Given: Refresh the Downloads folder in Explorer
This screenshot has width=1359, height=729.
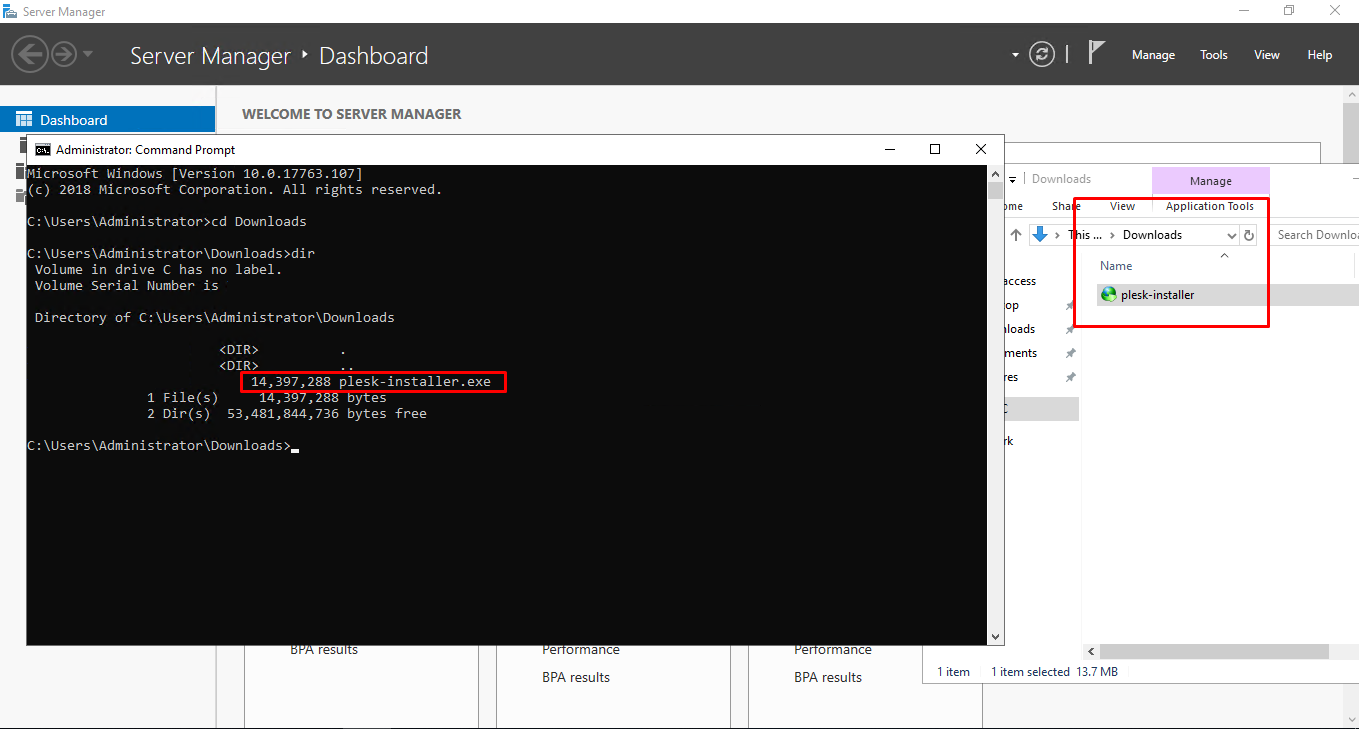Looking at the screenshot, I should point(1248,236).
